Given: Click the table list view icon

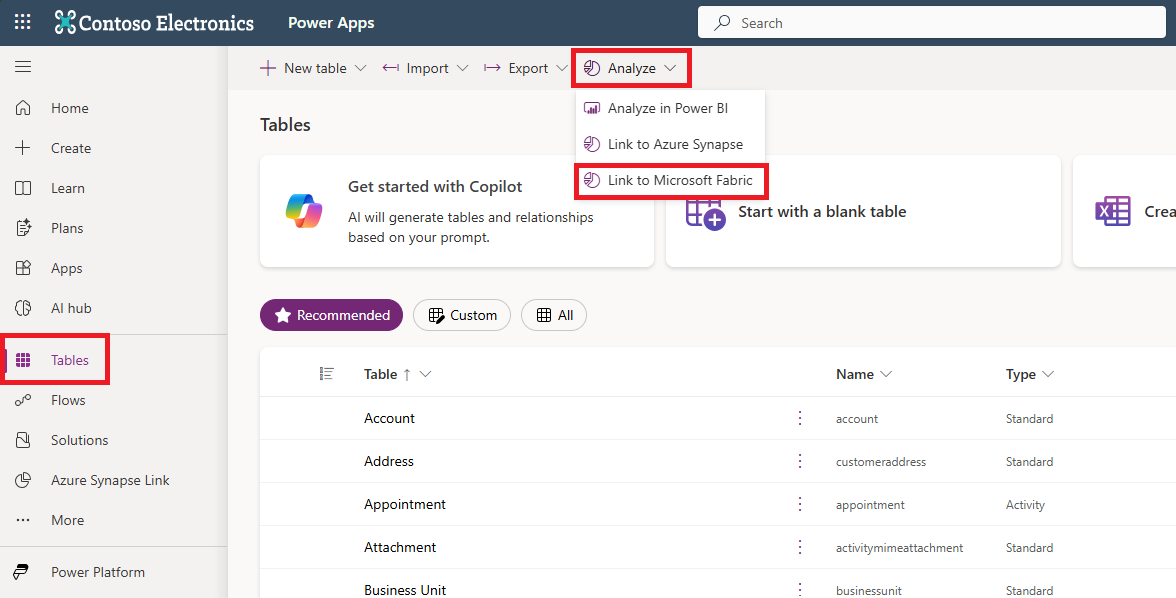Looking at the screenshot, I should pos(326,374).
